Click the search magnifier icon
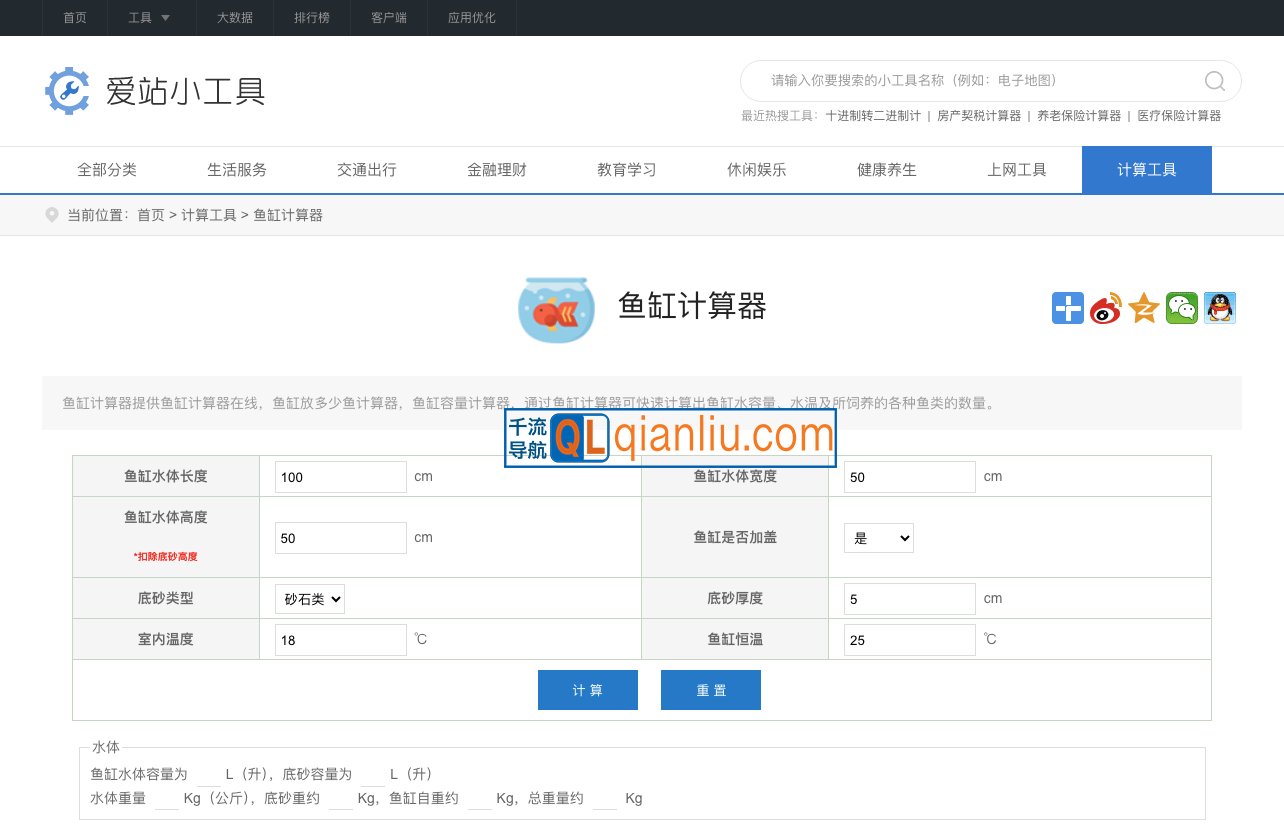 tap(1213, 81)
